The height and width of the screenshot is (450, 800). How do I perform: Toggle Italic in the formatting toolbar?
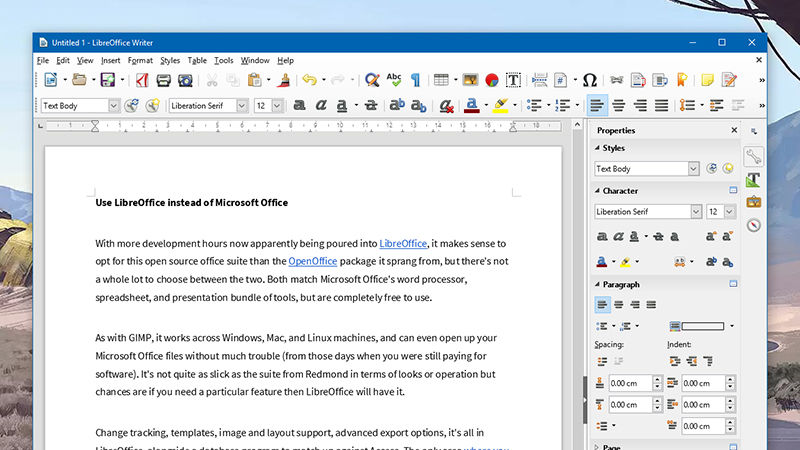321,106
